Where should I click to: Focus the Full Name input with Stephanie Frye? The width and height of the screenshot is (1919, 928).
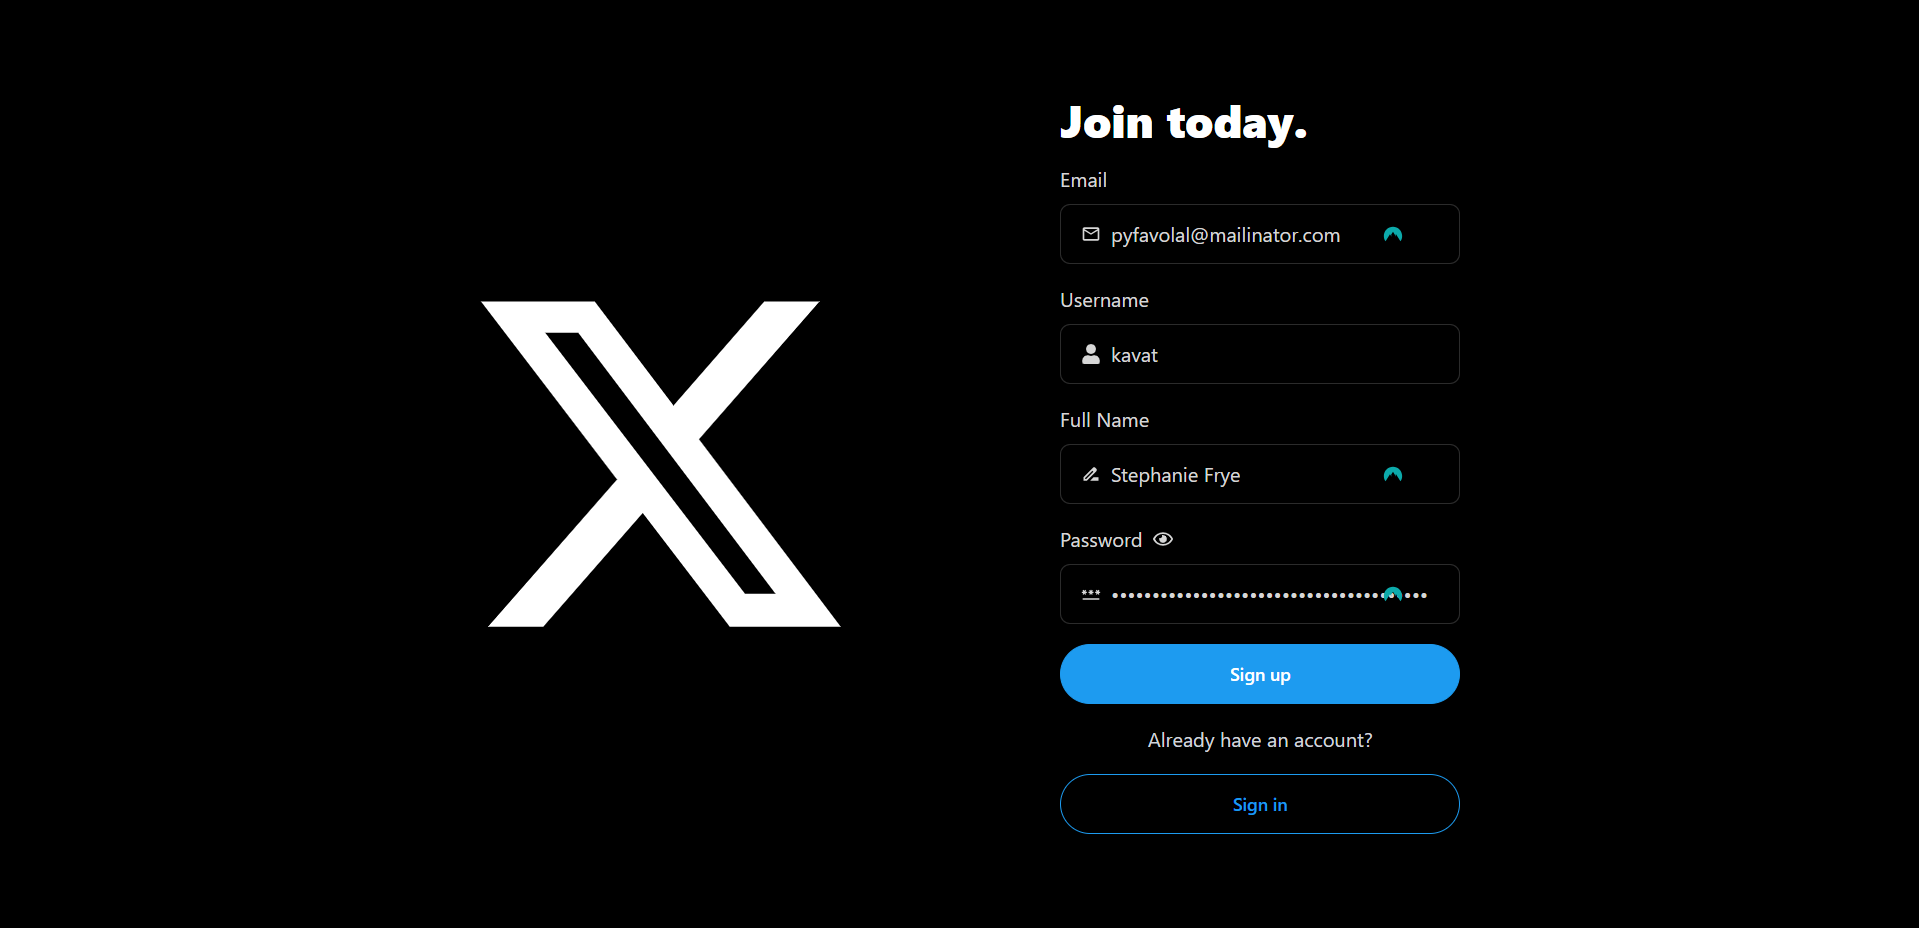(1260, 474)
